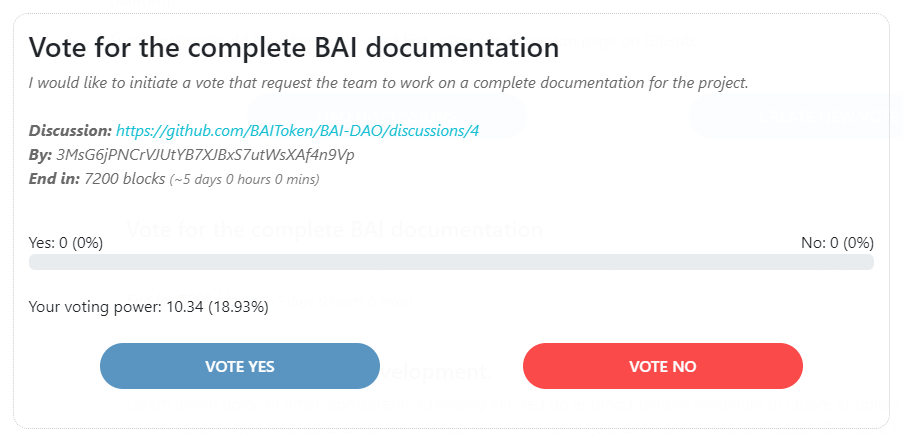Click the "By:" label

point(41,155)
